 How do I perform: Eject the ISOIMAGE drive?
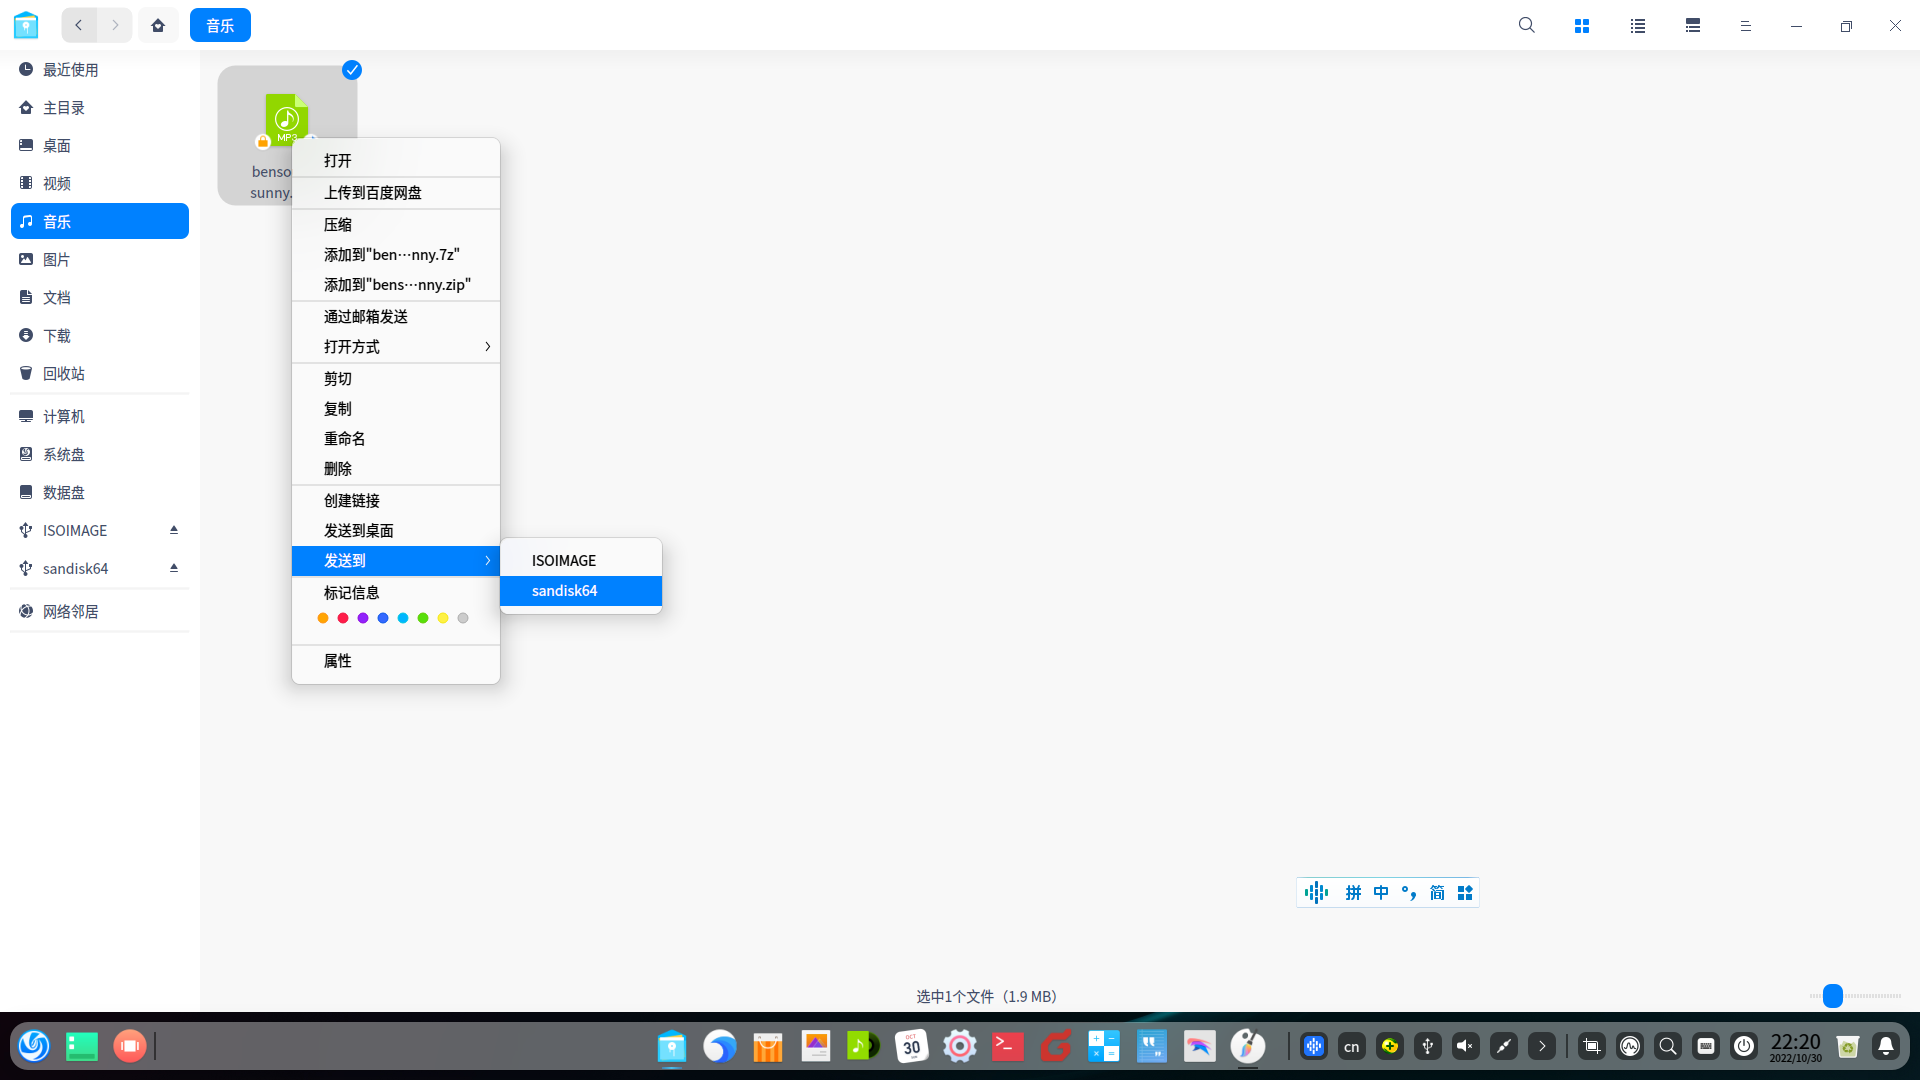[174, 530]
